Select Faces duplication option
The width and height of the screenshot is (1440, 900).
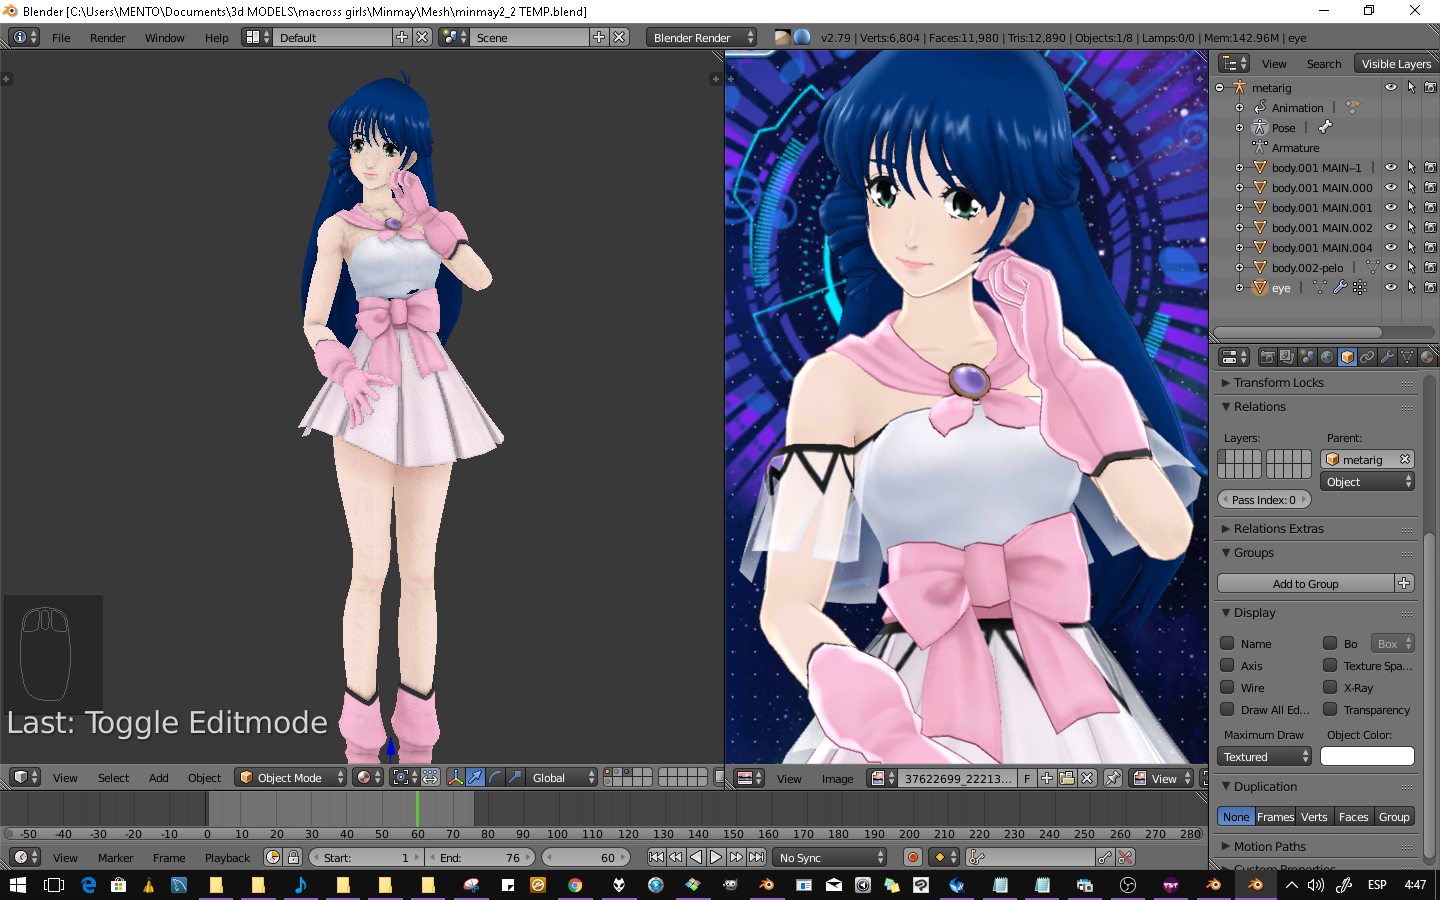point(1353,816)
